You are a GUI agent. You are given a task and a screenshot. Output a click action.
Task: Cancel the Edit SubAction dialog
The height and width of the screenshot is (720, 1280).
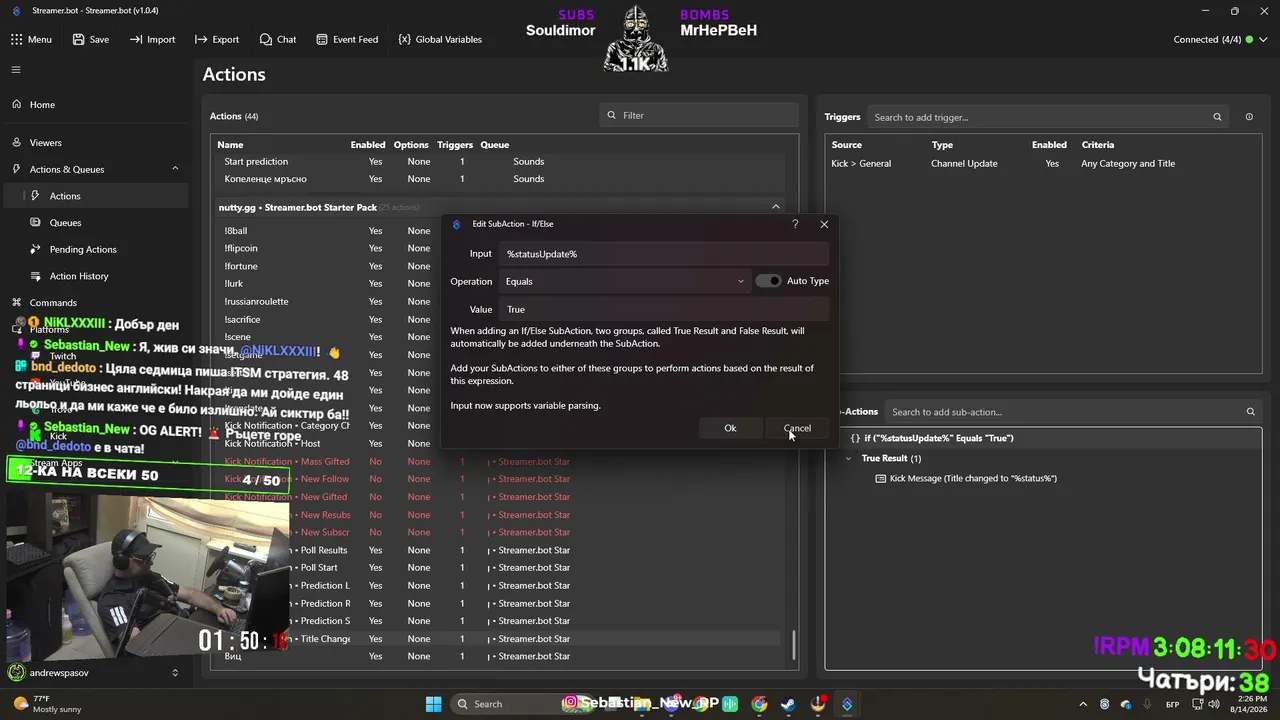pyautogui.click(x=797, y=428)
